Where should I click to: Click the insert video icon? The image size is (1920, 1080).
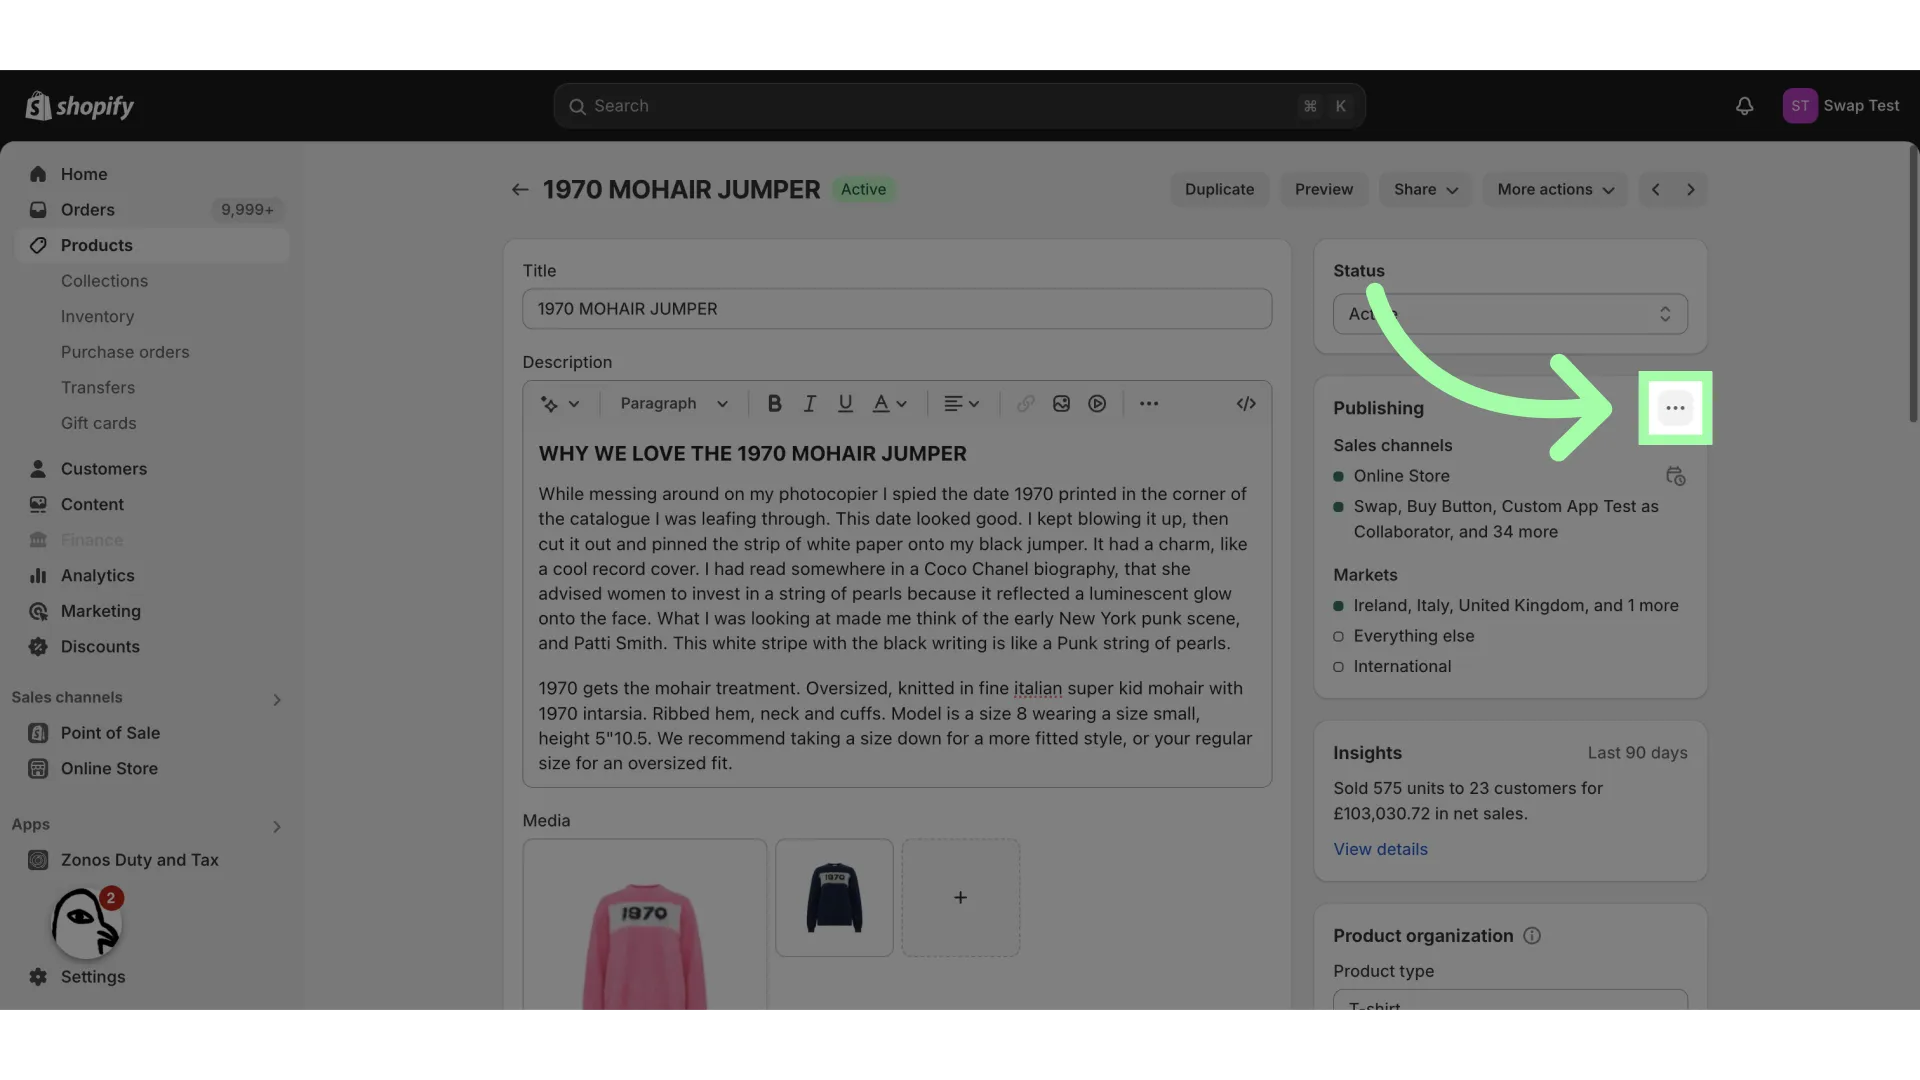point(1097,404)
